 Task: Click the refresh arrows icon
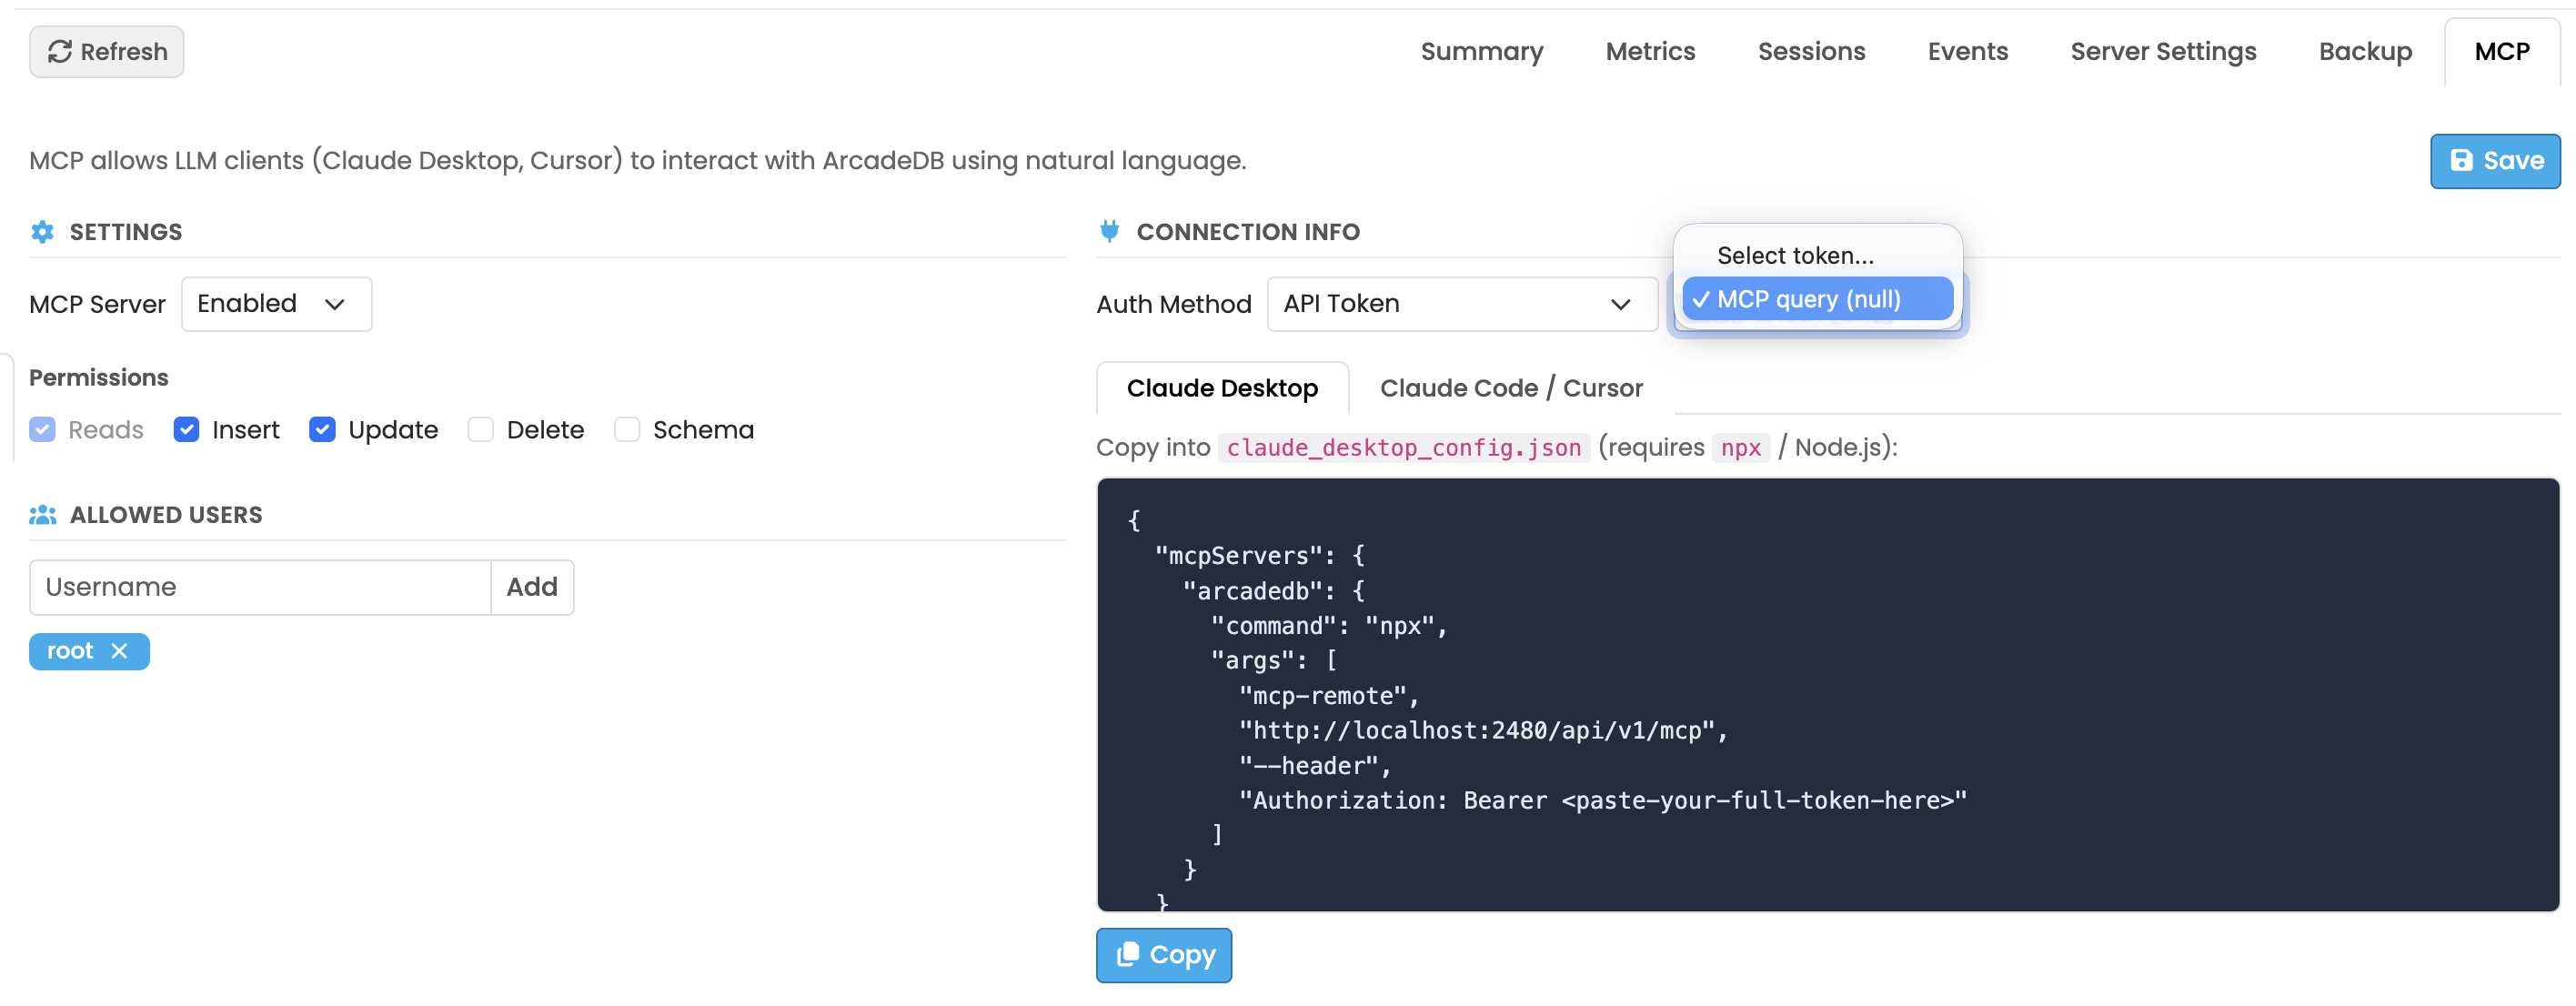(60, 51)
